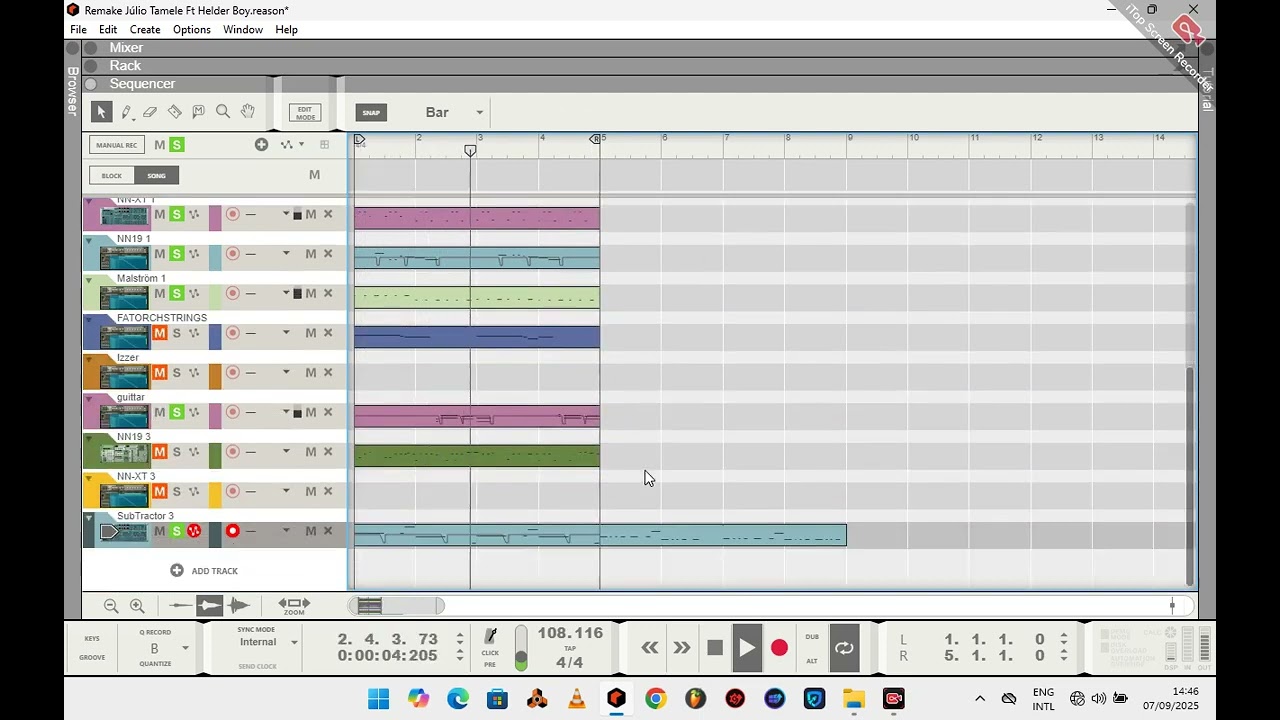Toggle Solo on the guittar track
1280x720 pixels.
coord(176,412)
